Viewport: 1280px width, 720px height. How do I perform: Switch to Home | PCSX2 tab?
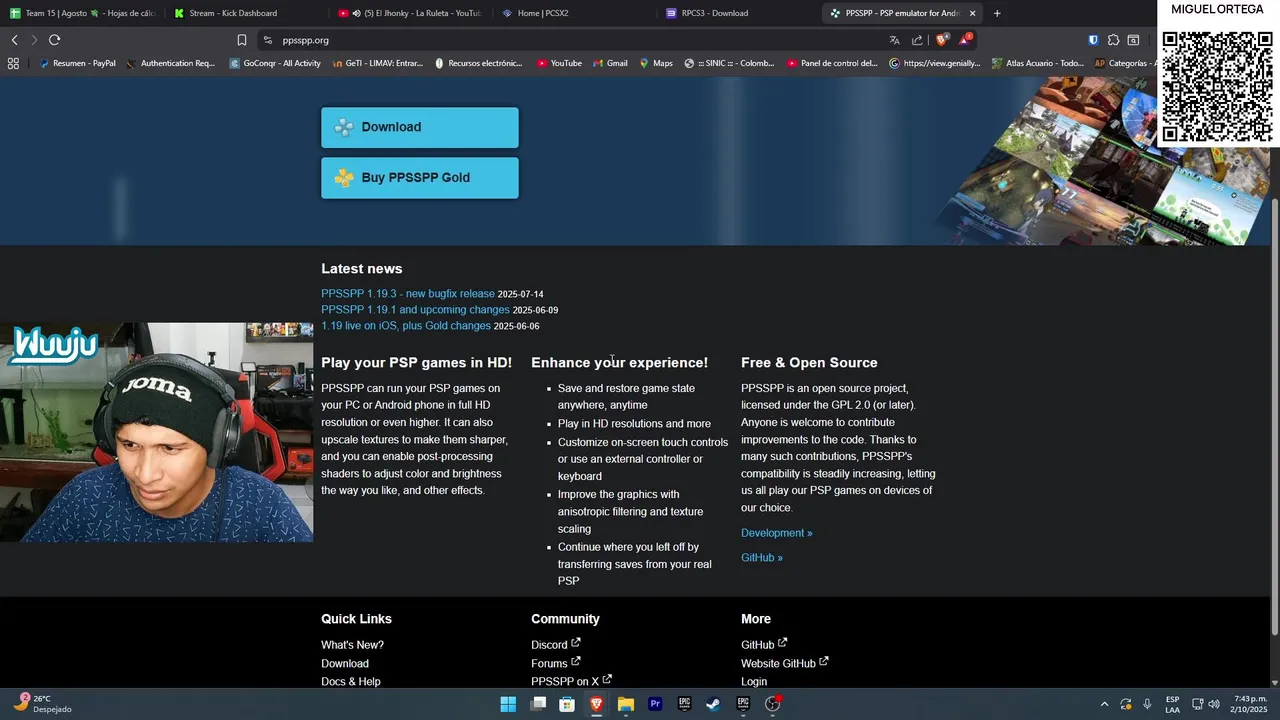(574, 13)
